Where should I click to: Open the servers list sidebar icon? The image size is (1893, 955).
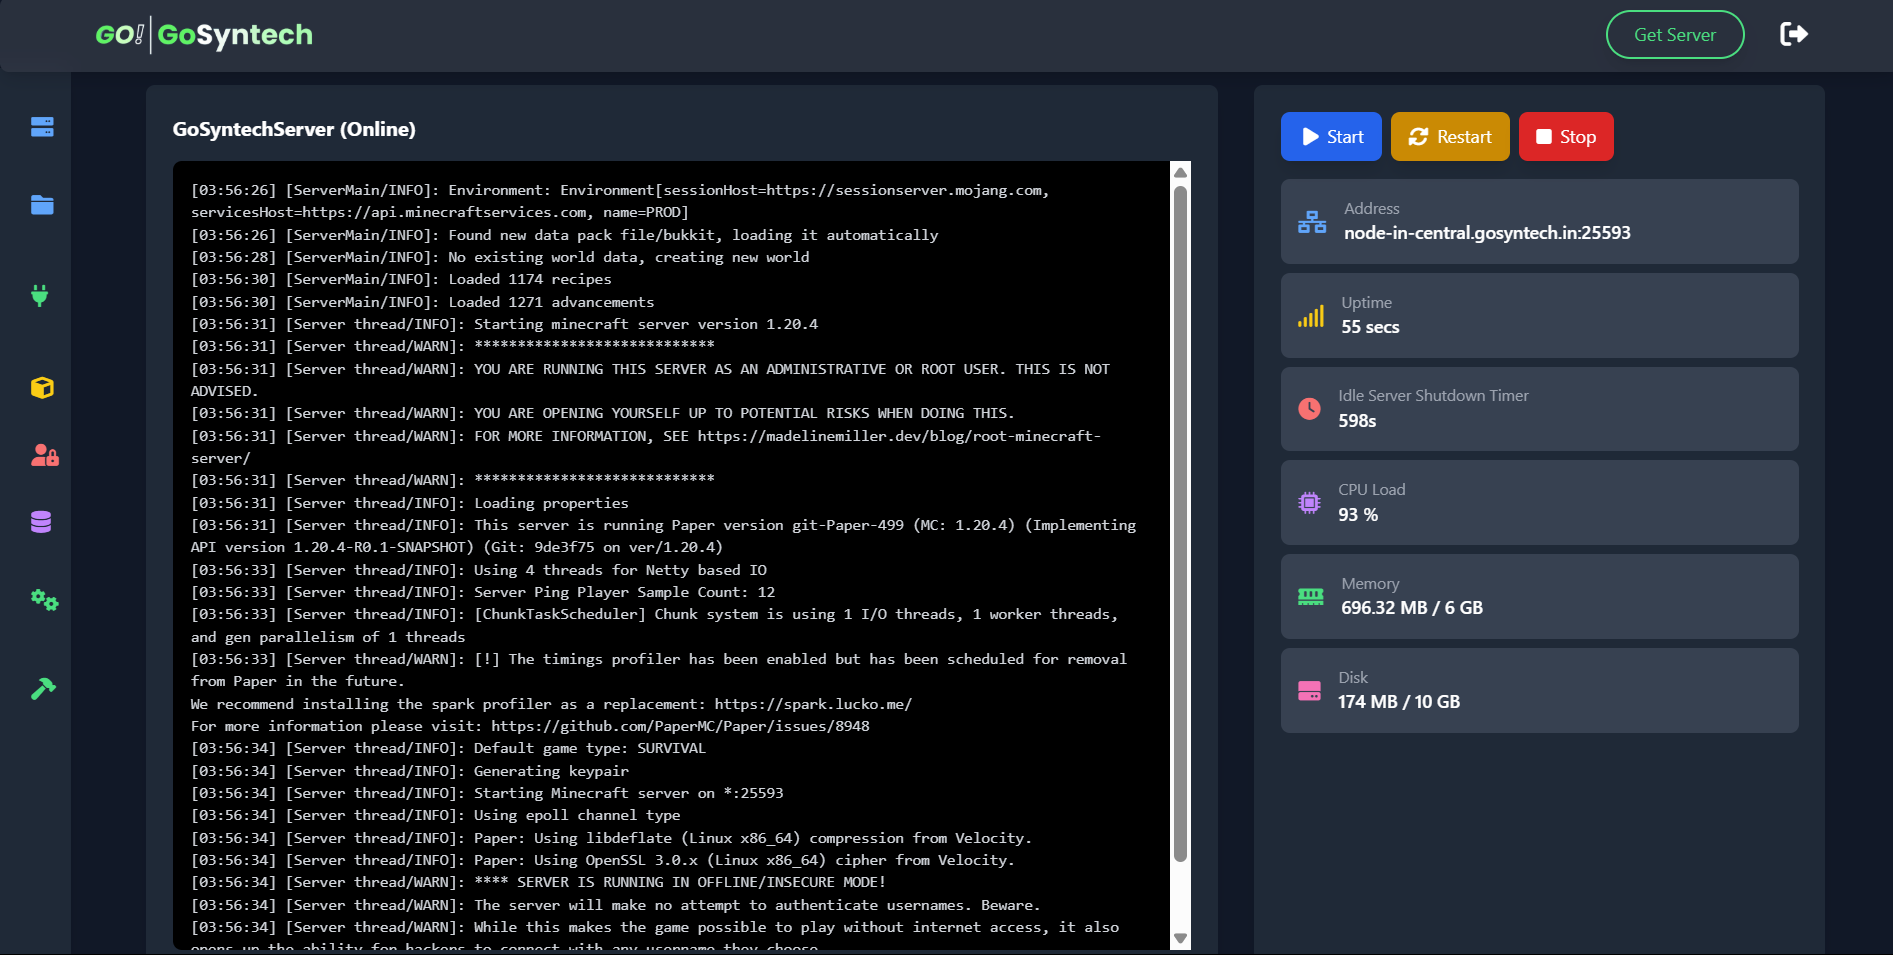tap(42, 127)
